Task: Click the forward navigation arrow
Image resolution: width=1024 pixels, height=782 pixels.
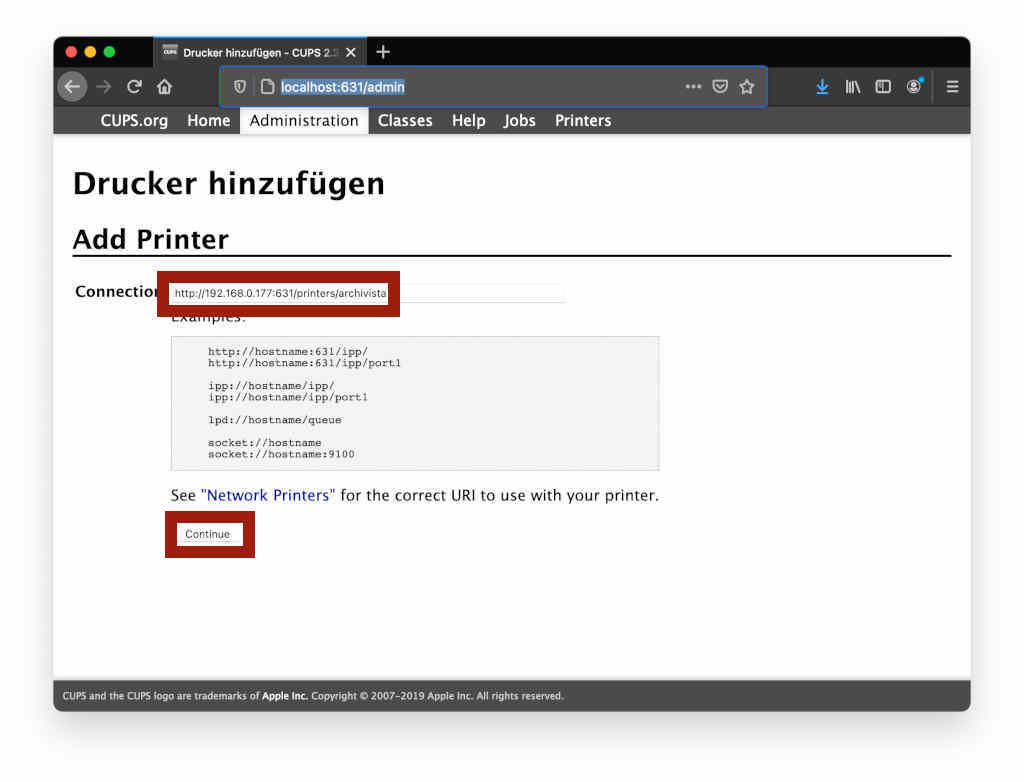Action: coord(104,86)
